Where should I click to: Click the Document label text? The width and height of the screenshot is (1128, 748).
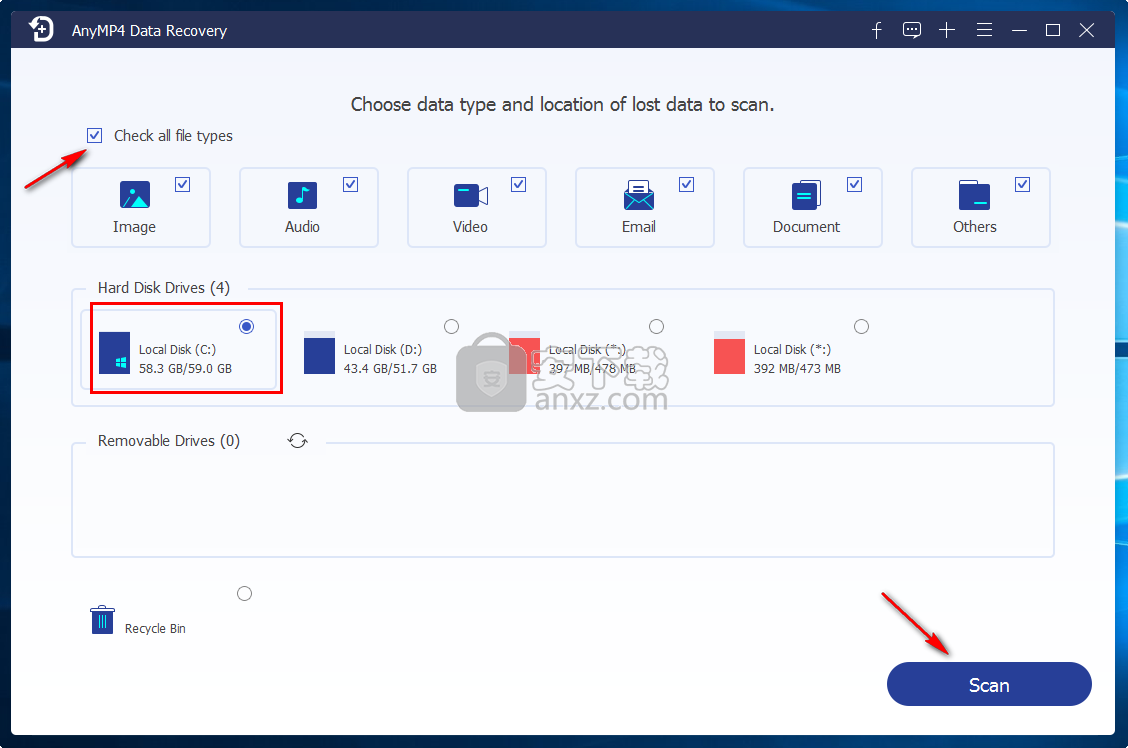pyautogui.click(x=806, y=227)
